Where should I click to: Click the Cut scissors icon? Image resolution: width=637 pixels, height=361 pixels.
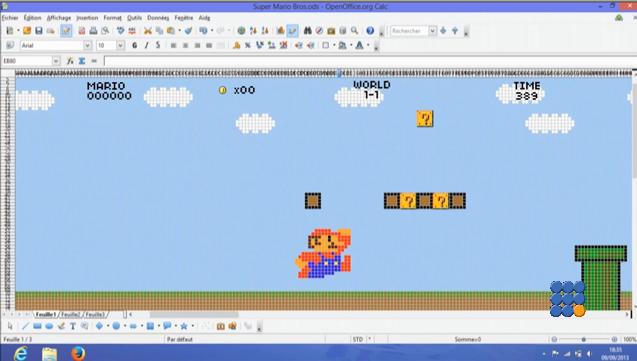coord(148,31)
